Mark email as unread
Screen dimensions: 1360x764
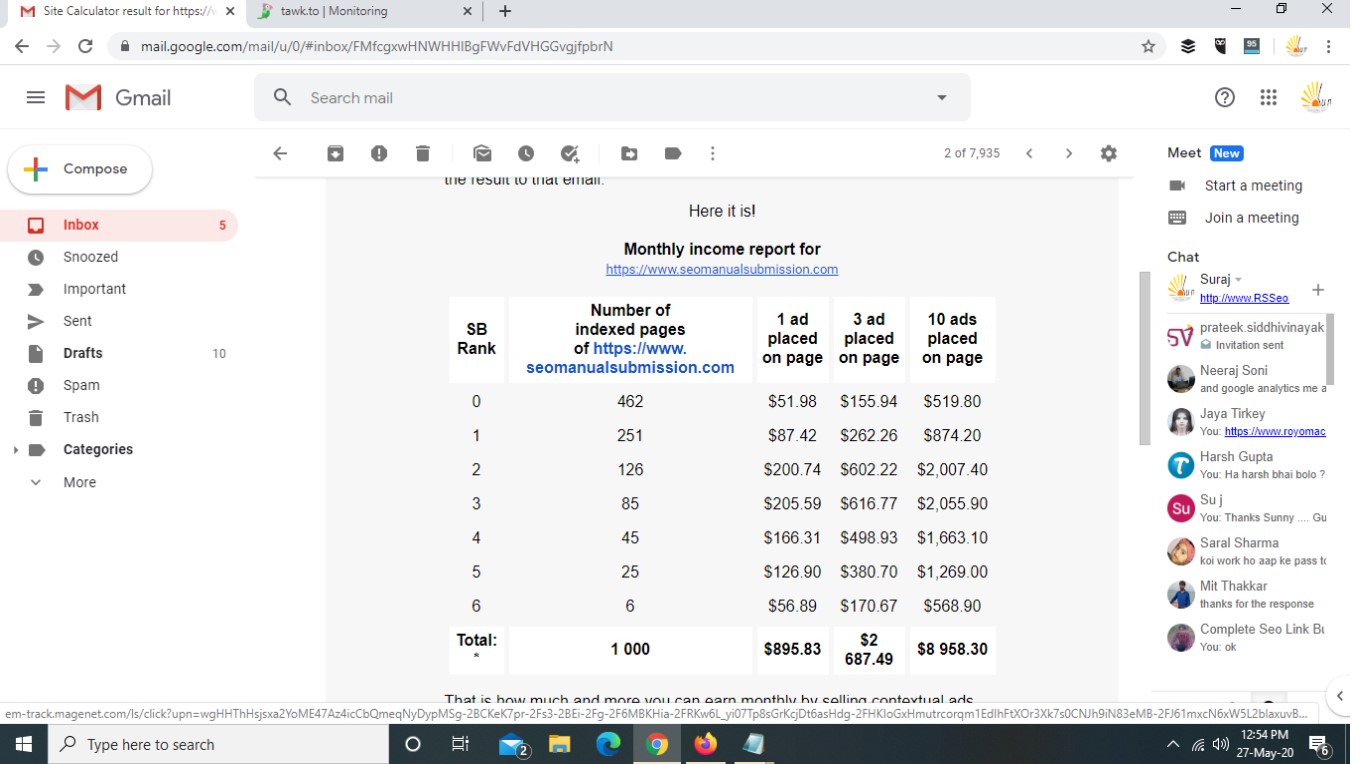[x=482, y=153]
